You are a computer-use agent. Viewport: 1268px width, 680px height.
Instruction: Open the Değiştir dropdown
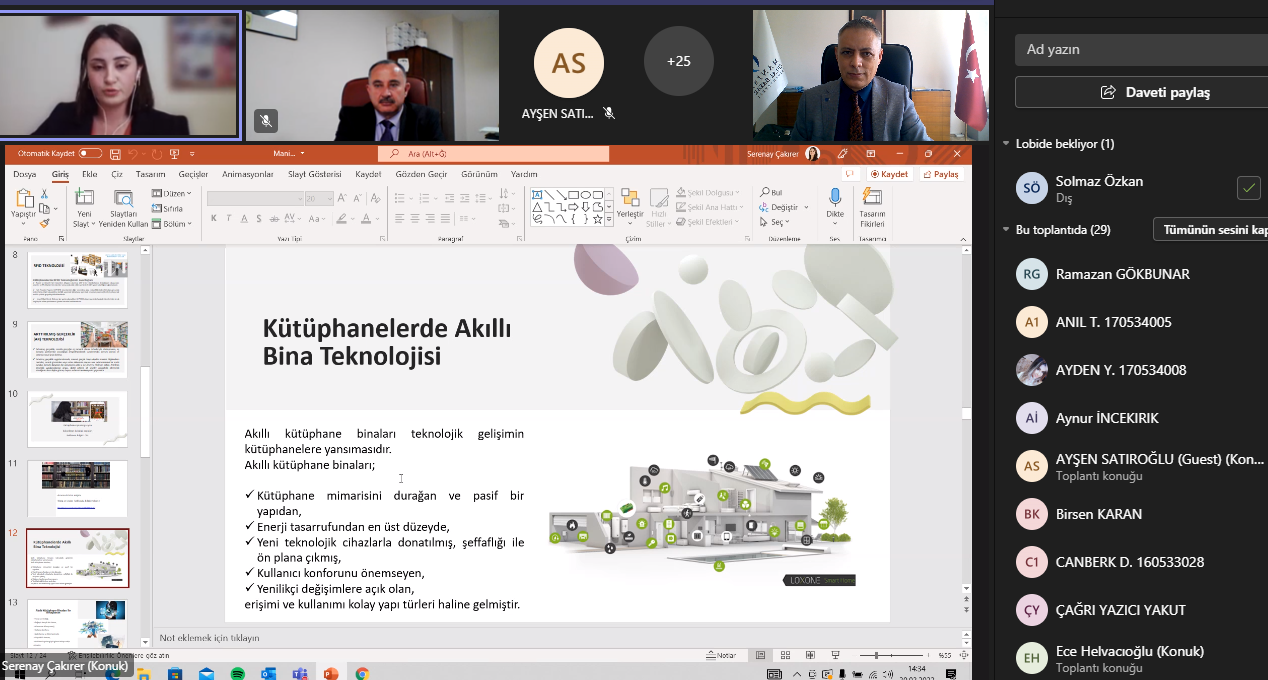coord(779,207)
